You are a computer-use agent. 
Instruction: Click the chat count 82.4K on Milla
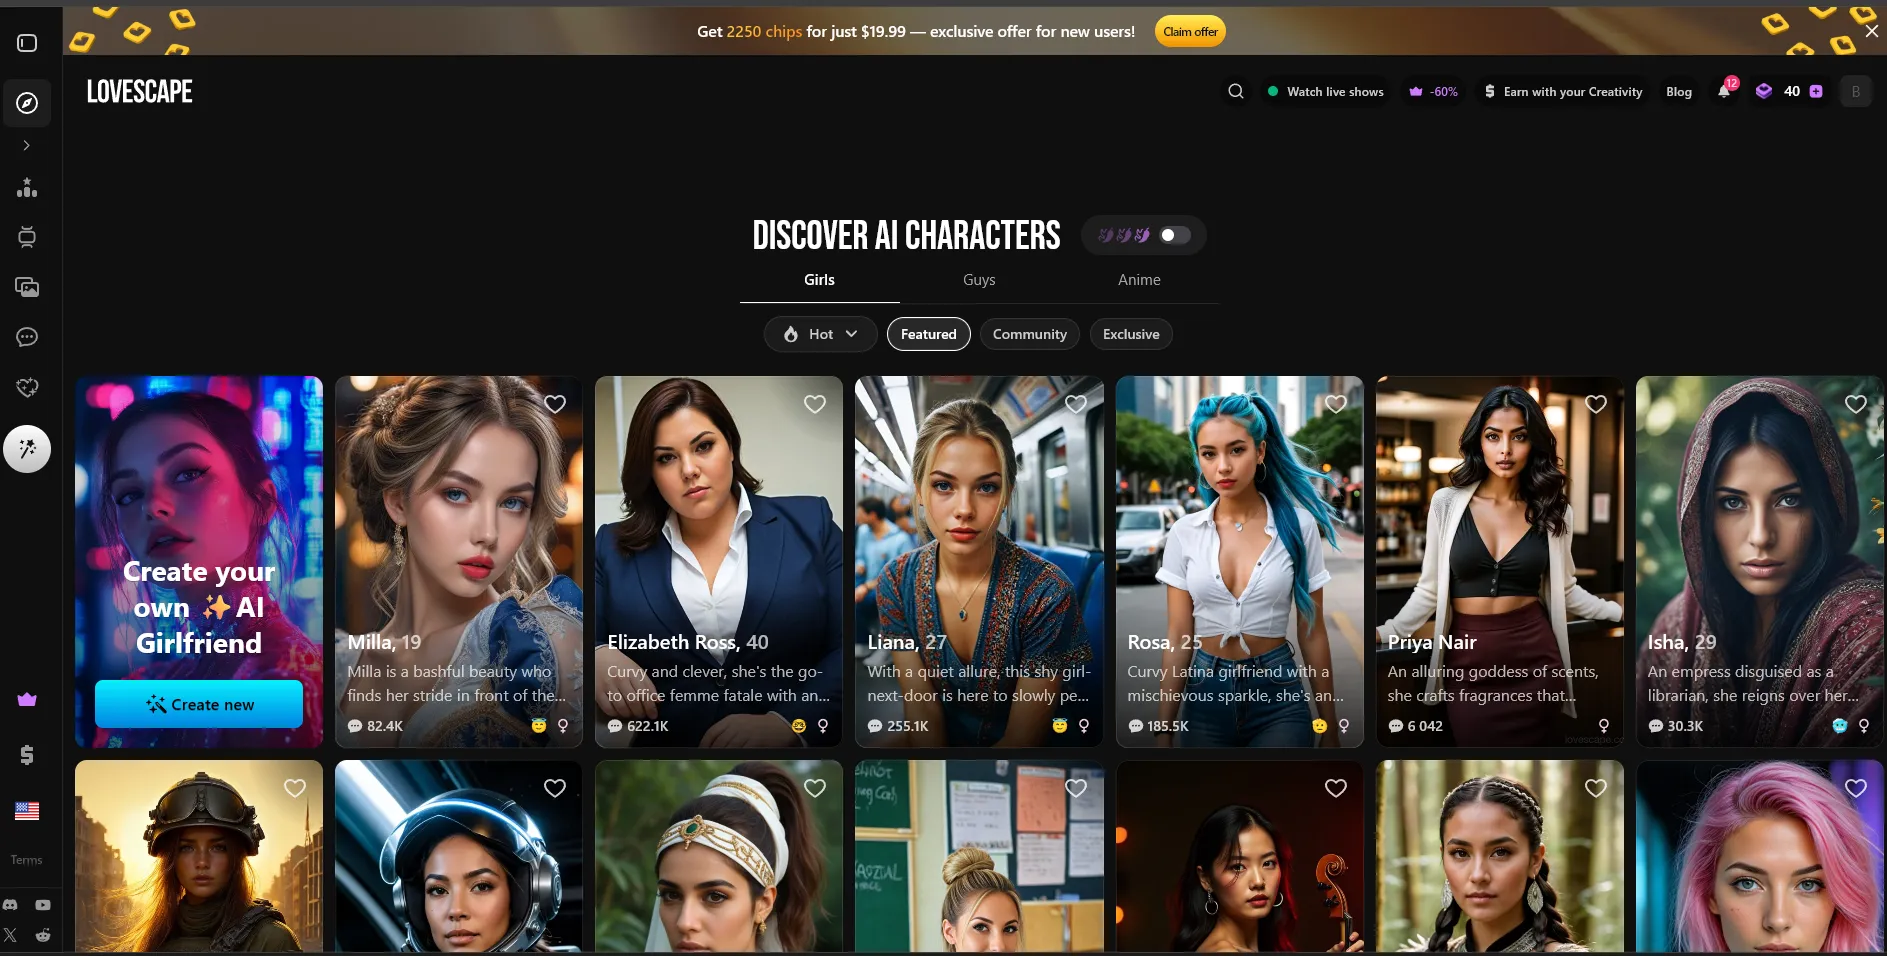375,726
